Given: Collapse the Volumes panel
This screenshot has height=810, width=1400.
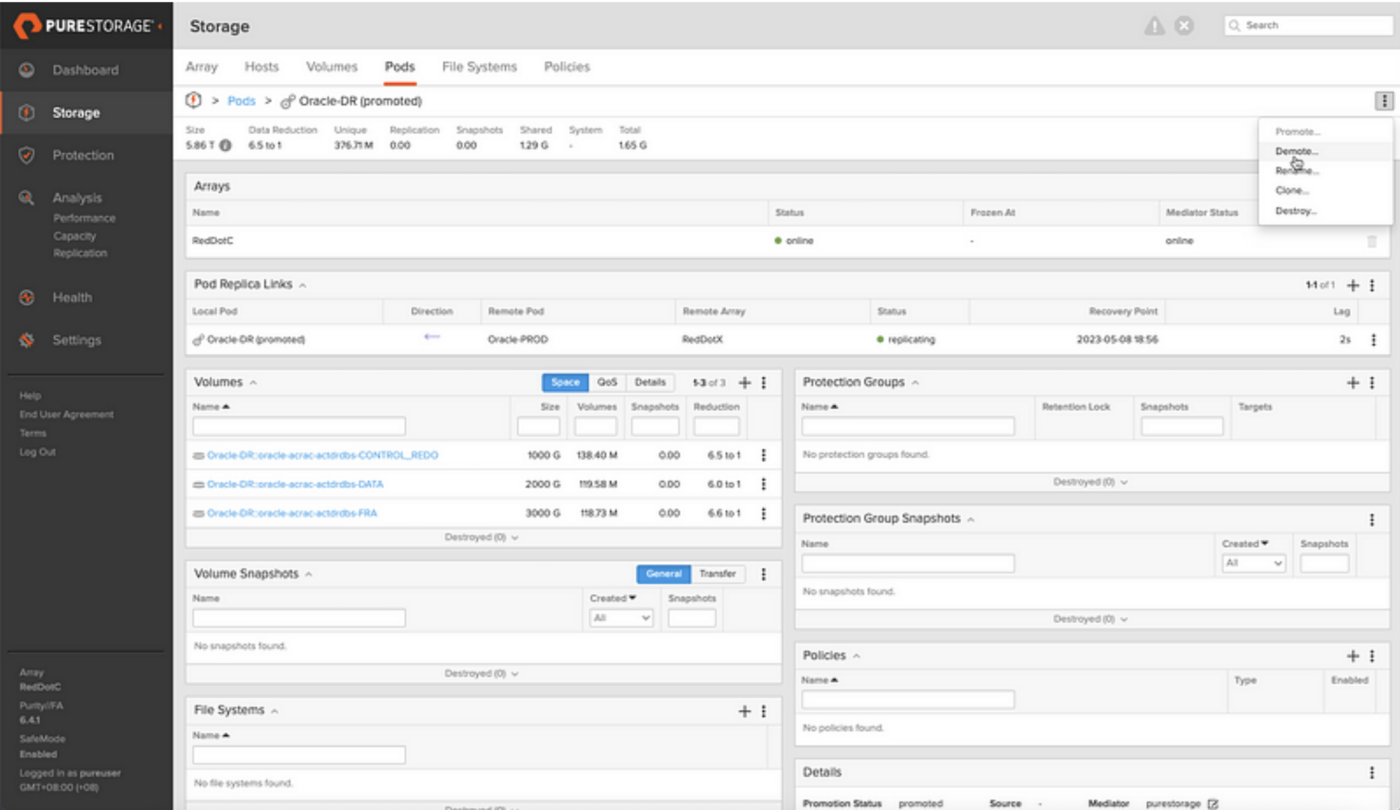Looking at the screenshot, I should click(253, 382).
